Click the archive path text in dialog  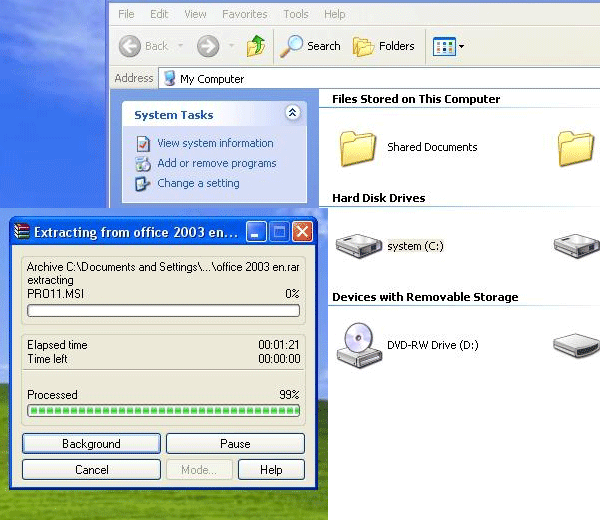coord(163,267)
